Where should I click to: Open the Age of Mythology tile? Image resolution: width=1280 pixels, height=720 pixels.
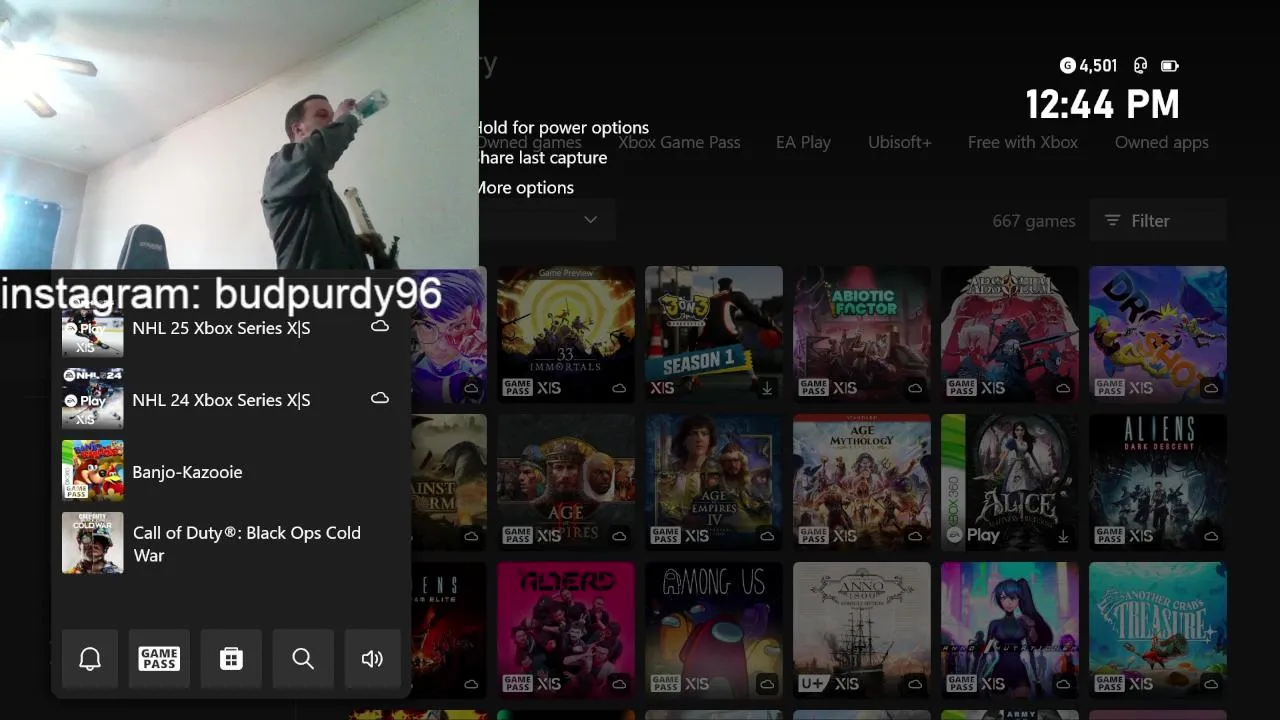point(862,482)
